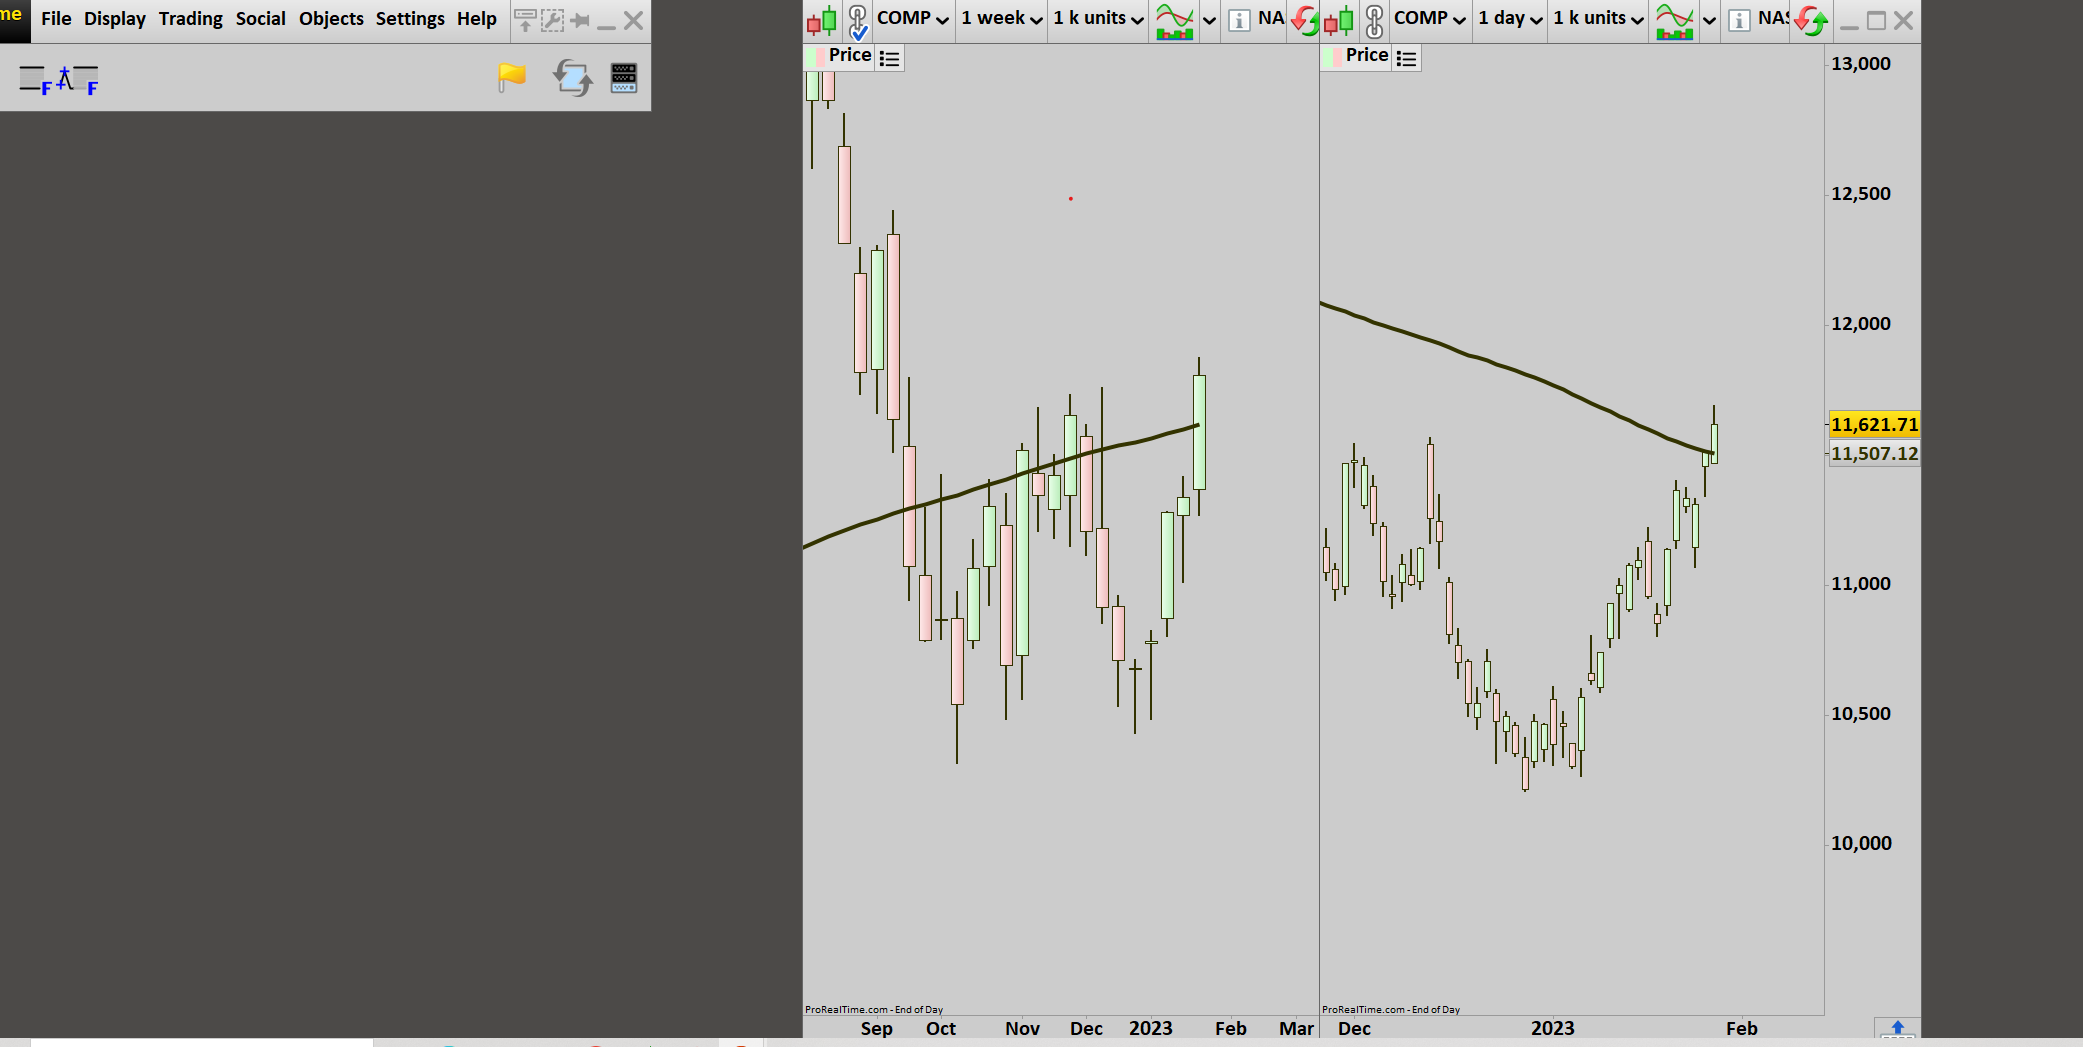Open the Display menu
The width and height of the screenshot is (2083, 1047).
coord(115,19)
